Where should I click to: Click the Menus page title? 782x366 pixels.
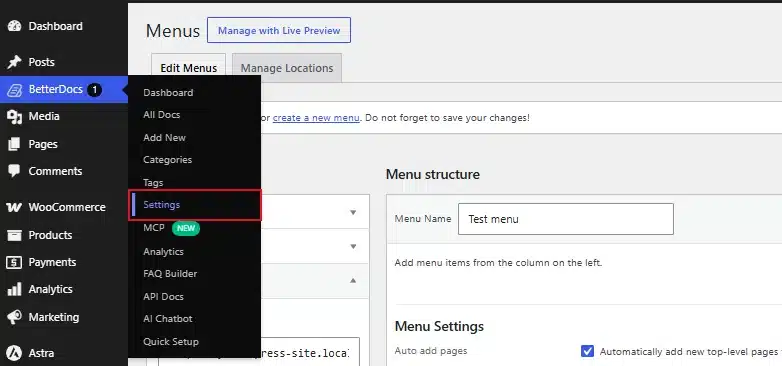pyautogui.click(x=173, y=31)
